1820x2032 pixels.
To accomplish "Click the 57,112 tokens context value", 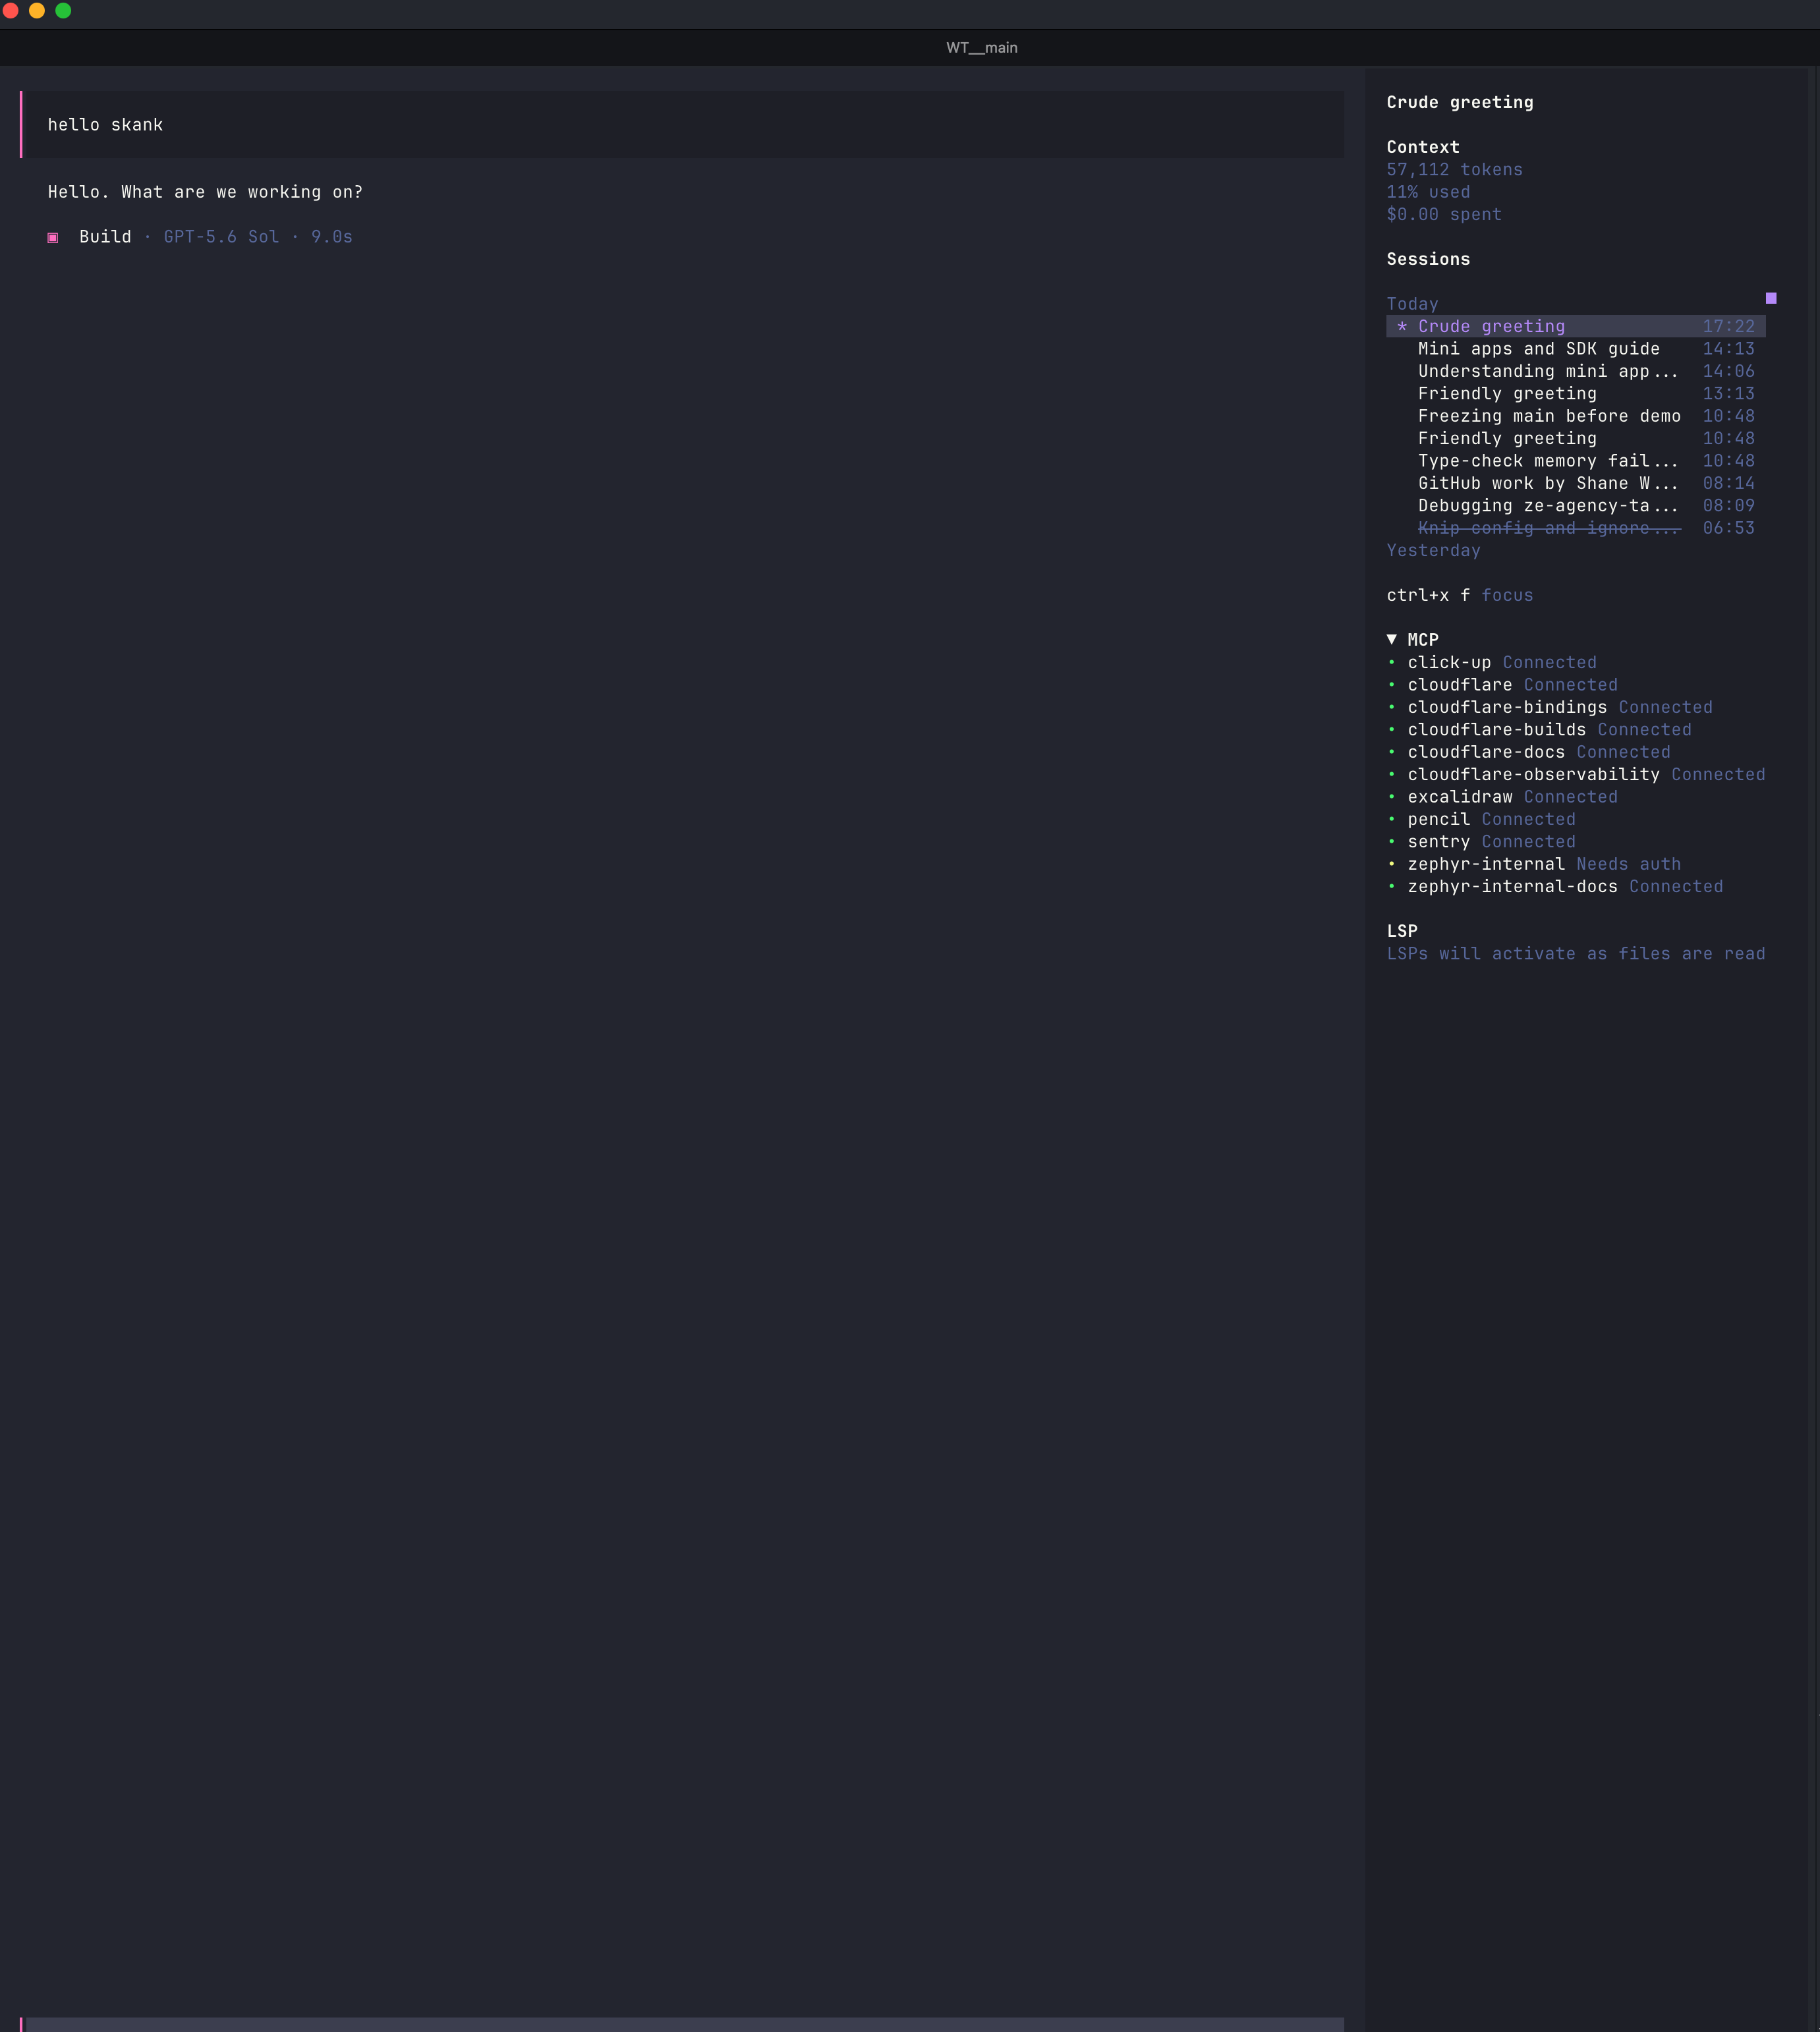I will pos(1454,170).
